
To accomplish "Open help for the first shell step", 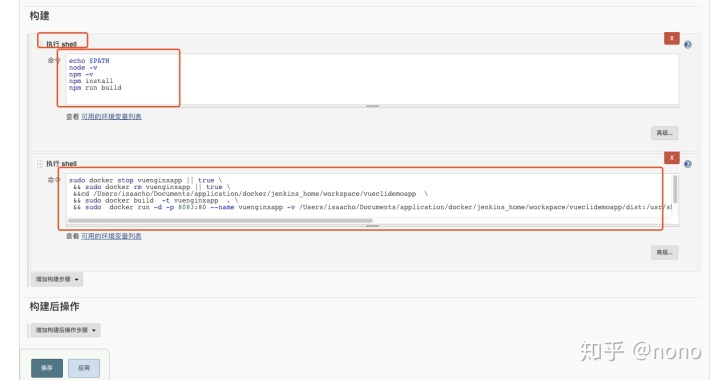I will click(687, 45).
